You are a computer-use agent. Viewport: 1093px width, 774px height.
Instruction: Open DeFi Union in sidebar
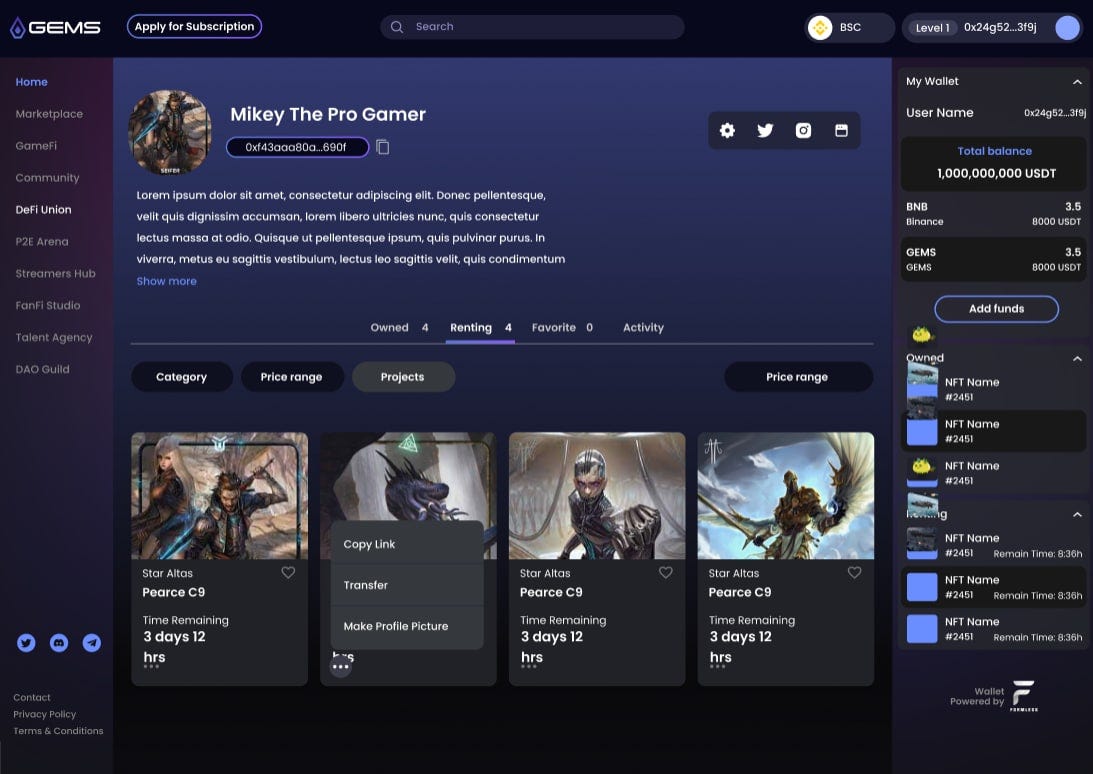[x=43, y=209]
